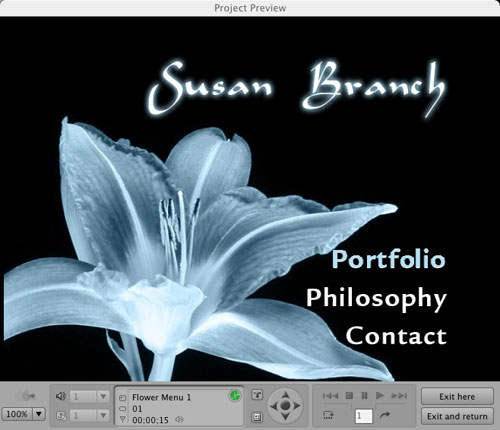Image resolution: width=500 pixels, height=430 pixels.
Task: Click the subtitle track icon
Action: (x=61, y=416)
